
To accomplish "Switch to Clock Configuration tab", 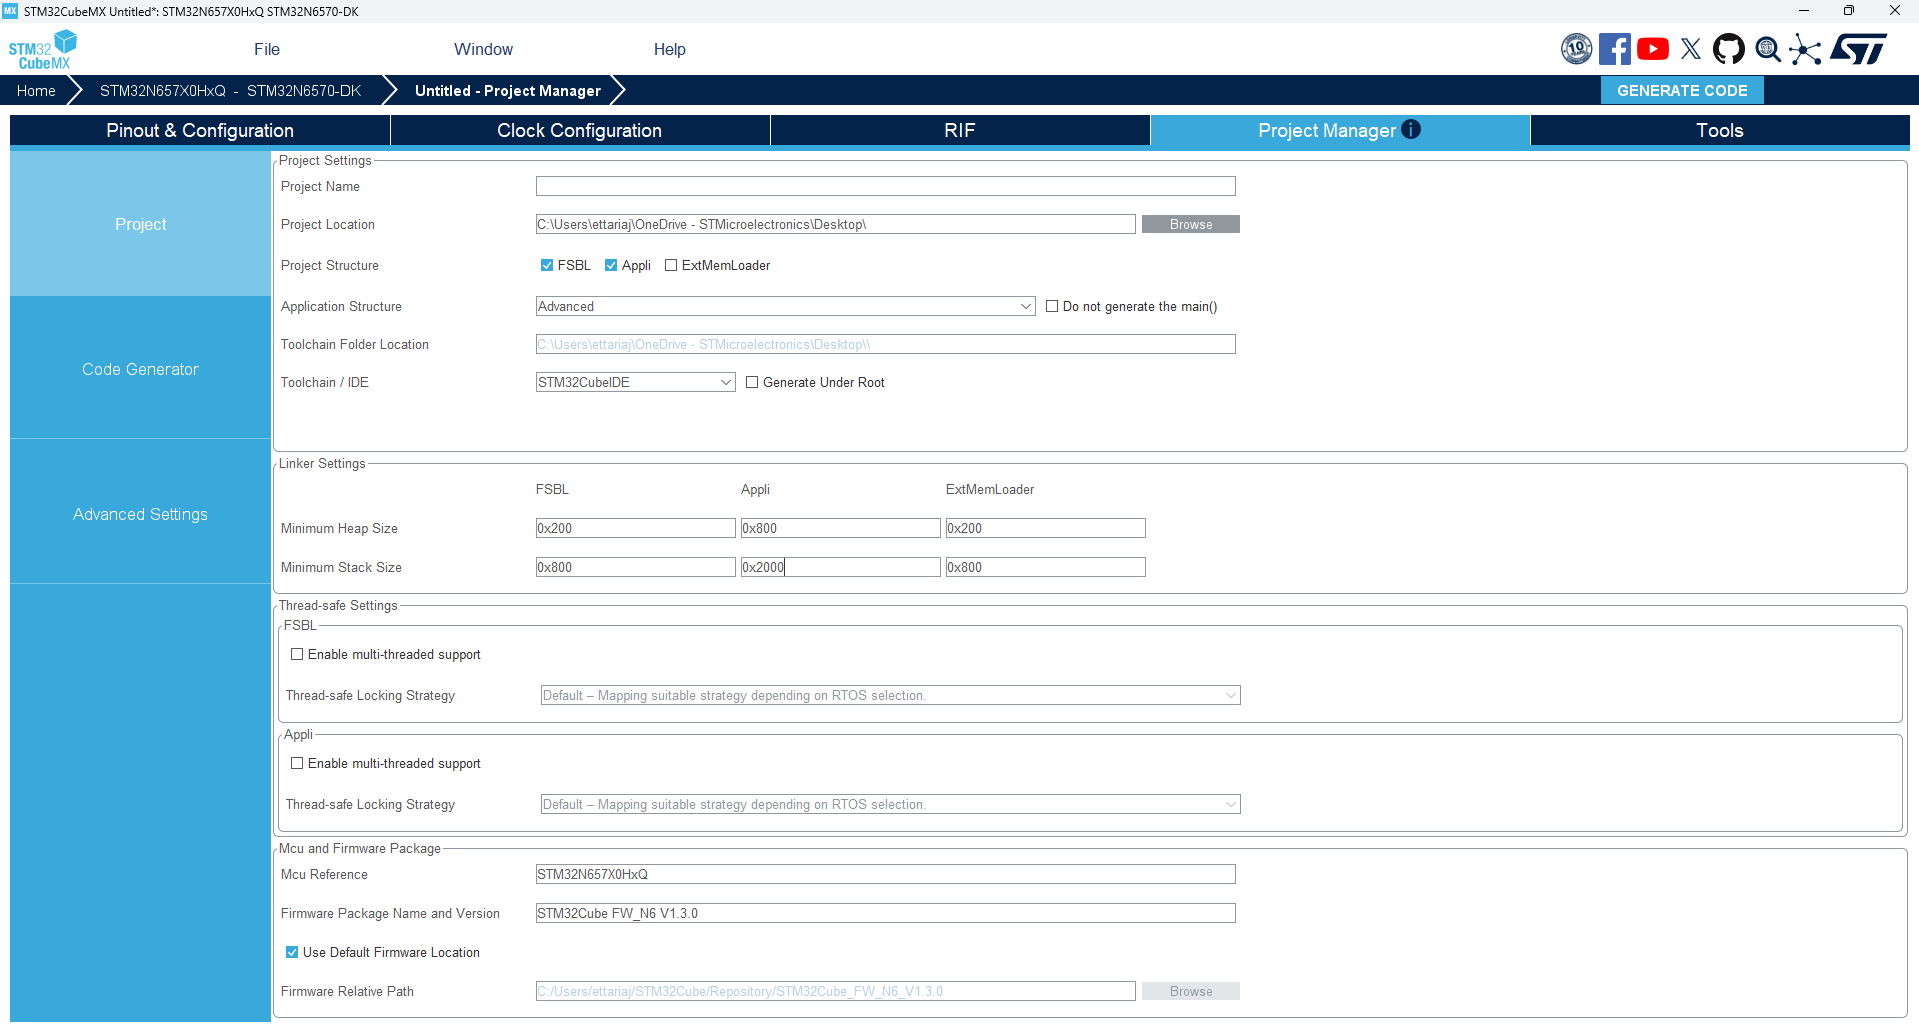I will click(580, 130).
